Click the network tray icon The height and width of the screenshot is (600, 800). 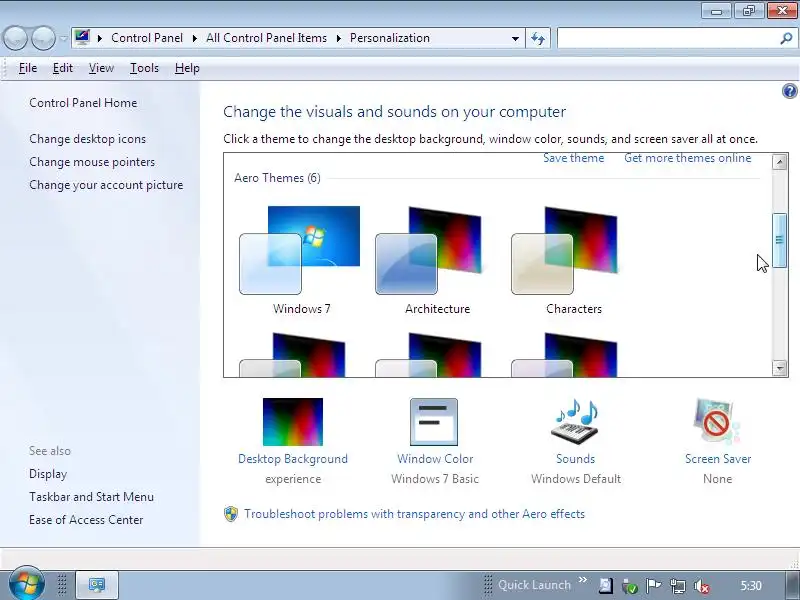pyautogui.click(x=678, y=586)
